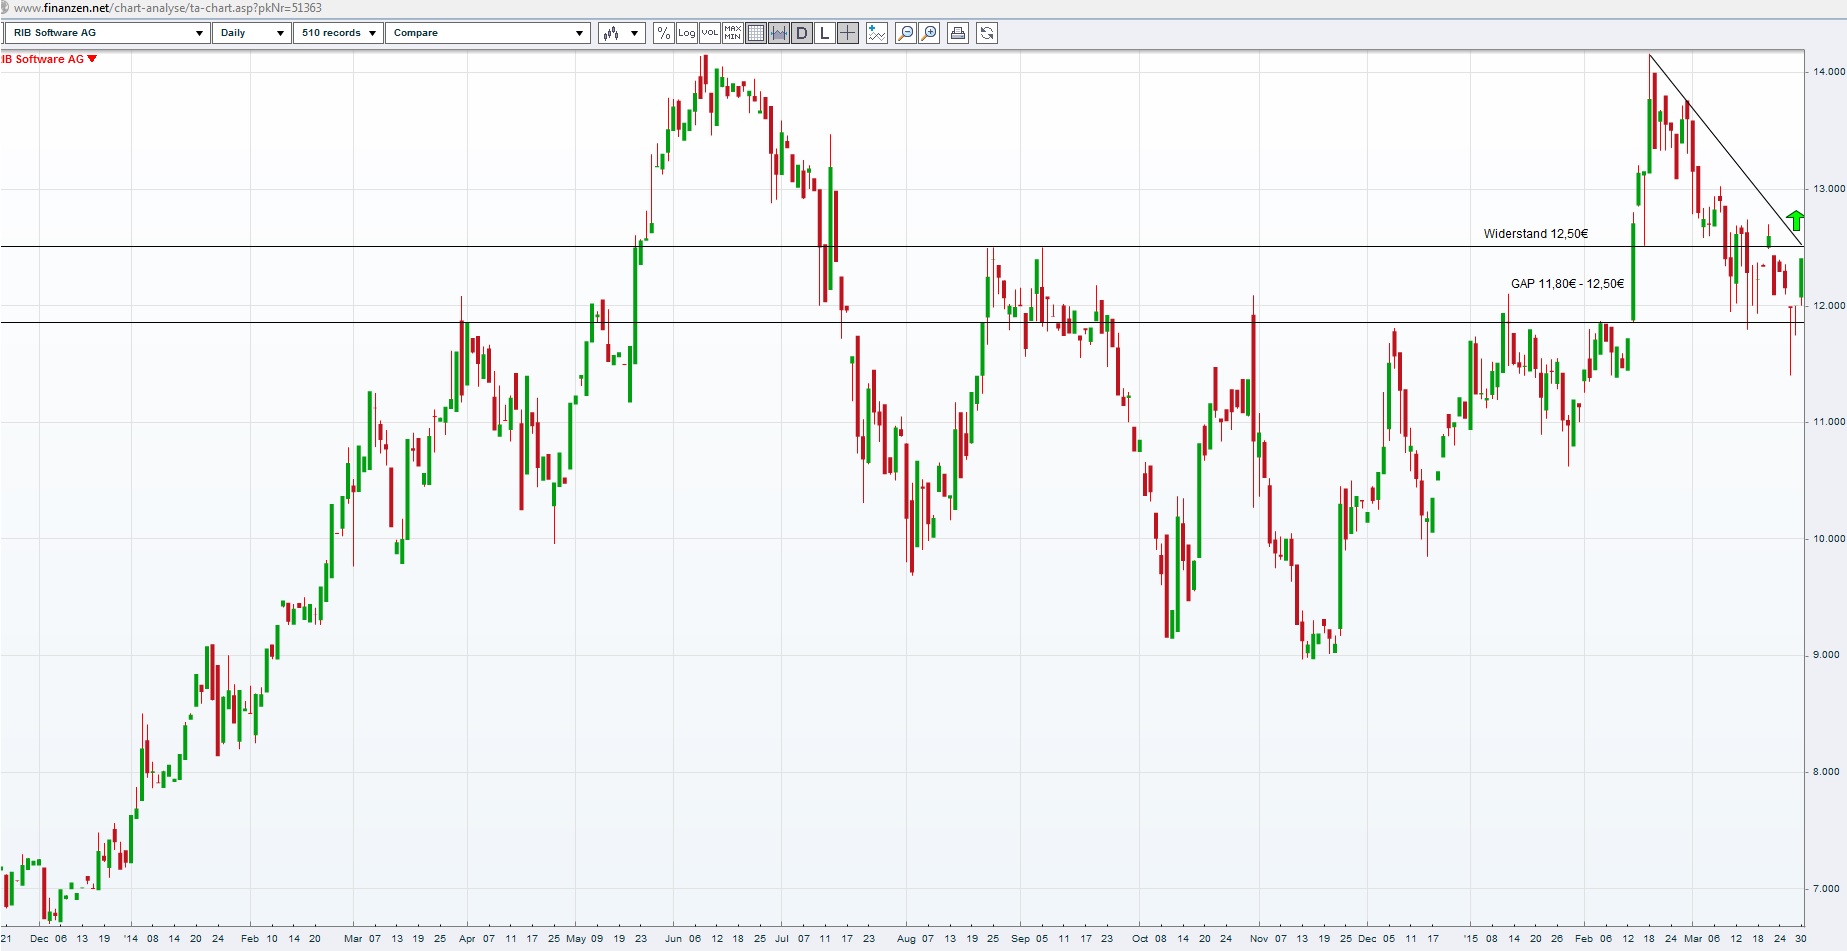The image size is (1847, 951).
Task: Click the 9.000 price axis label
Action: click(x=1826, y=655)
